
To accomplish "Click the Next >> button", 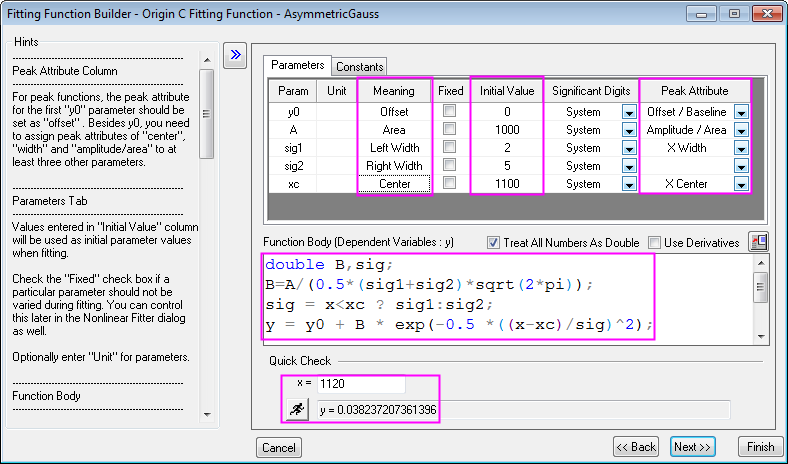I will coord(691,447).
